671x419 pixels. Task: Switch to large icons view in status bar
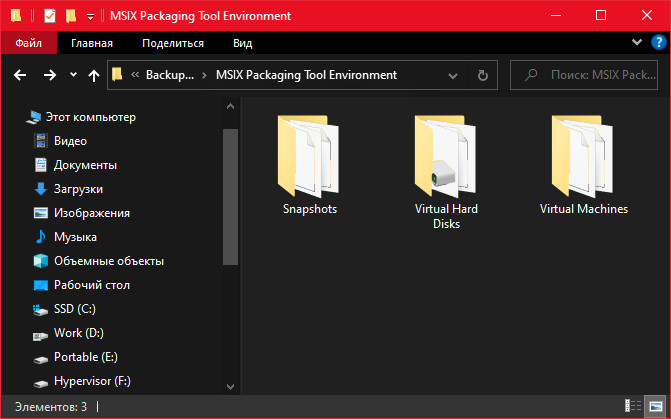[656, 405]
